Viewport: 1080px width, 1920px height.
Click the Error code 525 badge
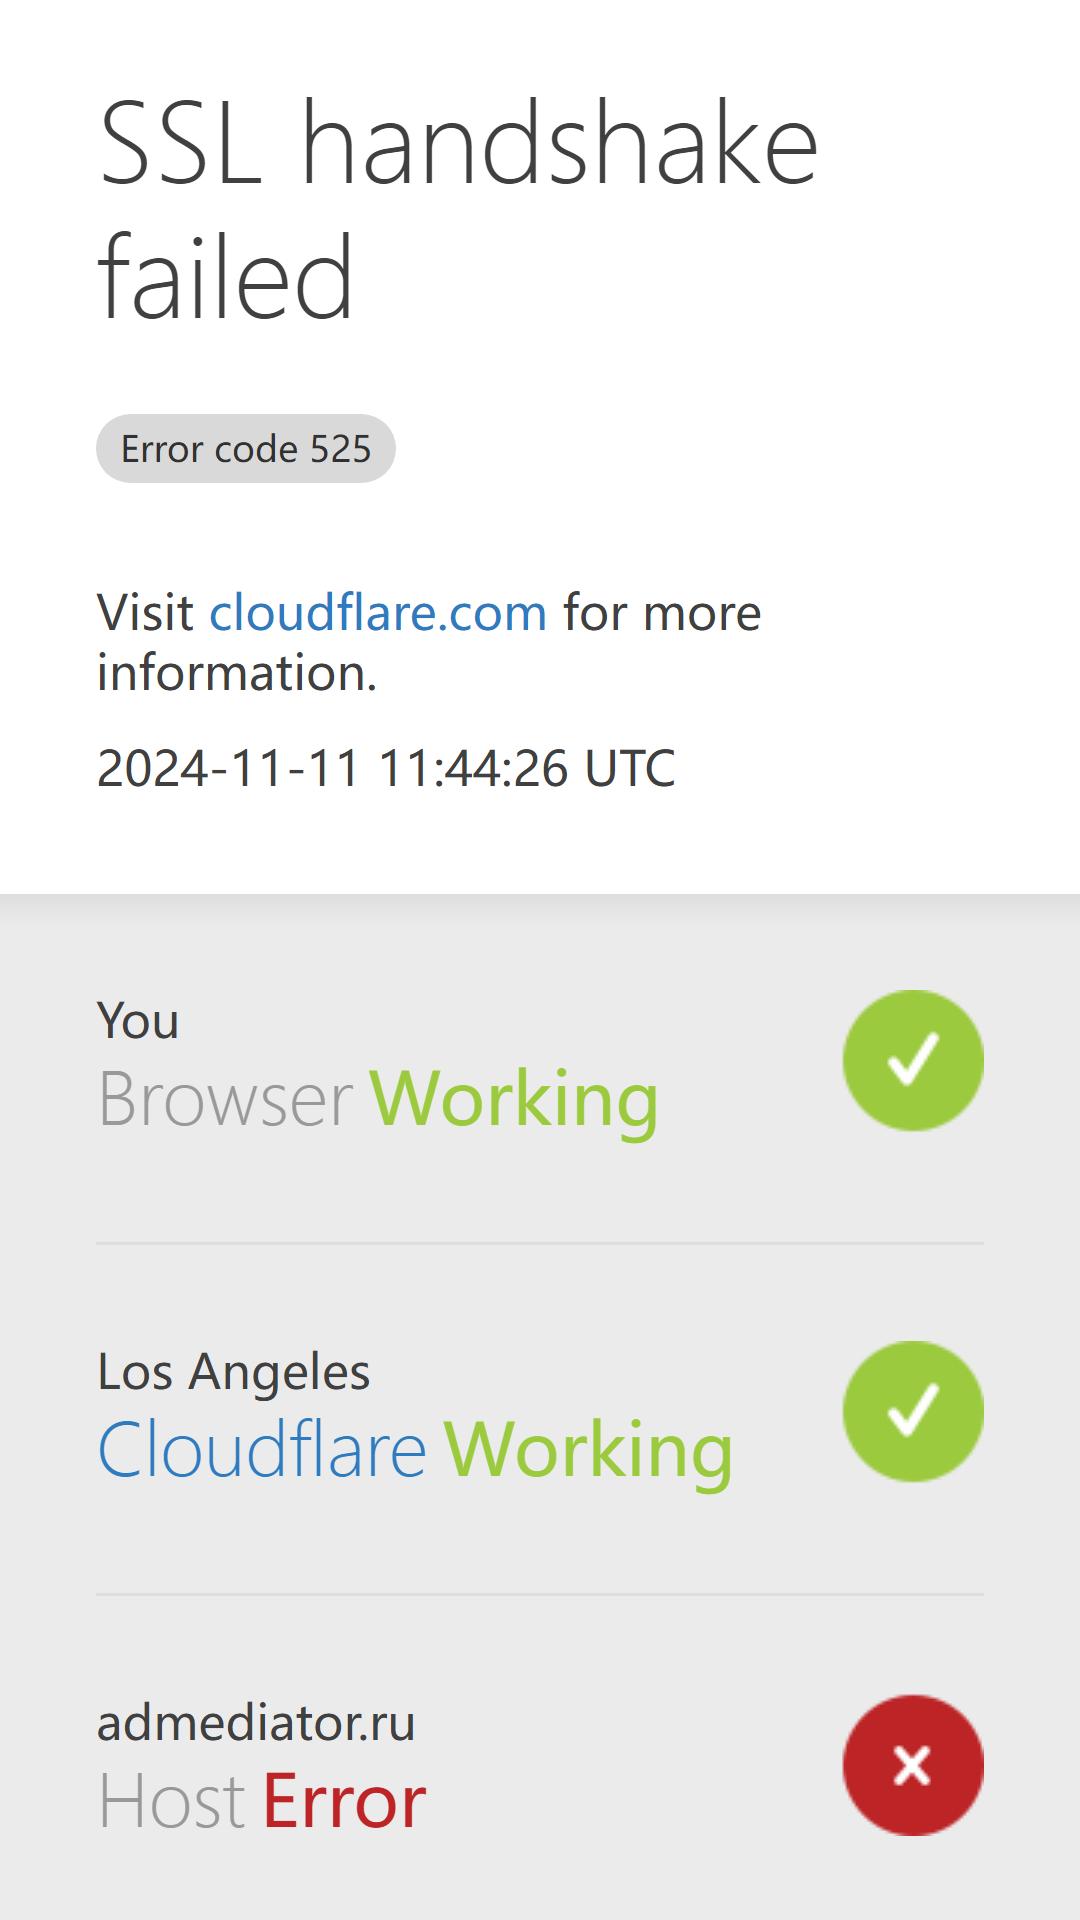[x=246, y=448]
